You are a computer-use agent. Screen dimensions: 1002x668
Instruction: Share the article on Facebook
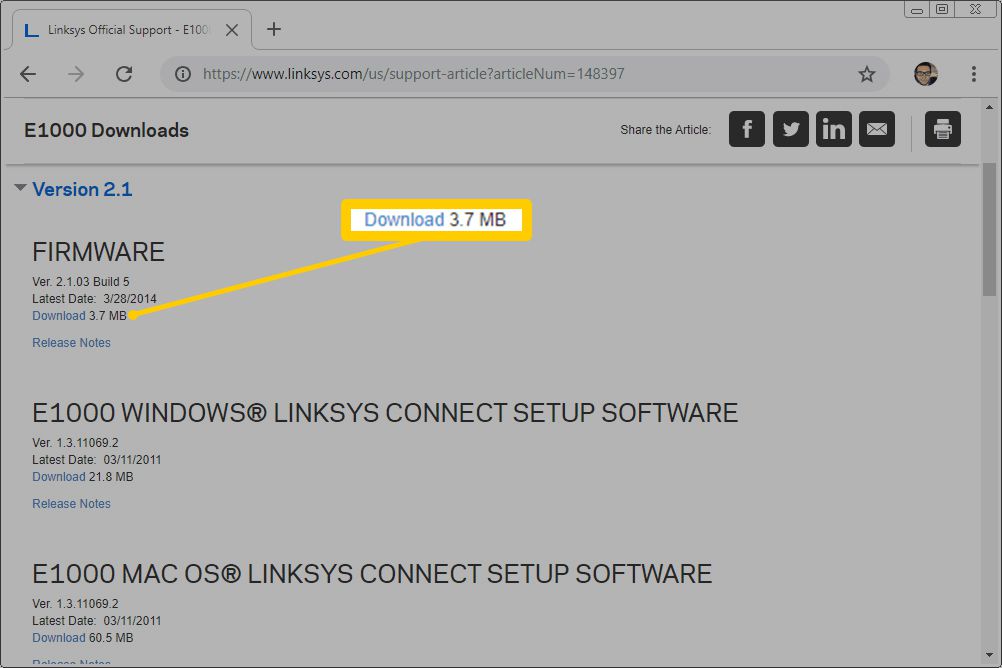(746, 129)
